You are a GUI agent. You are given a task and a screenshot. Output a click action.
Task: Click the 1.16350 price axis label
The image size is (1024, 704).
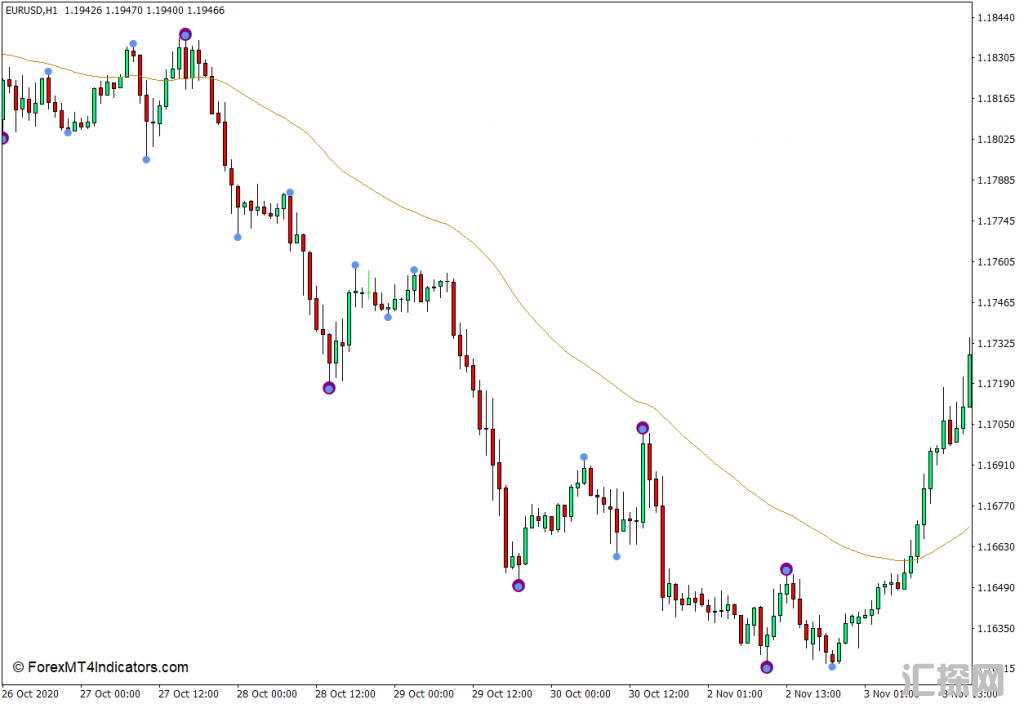tap(996, 629)
